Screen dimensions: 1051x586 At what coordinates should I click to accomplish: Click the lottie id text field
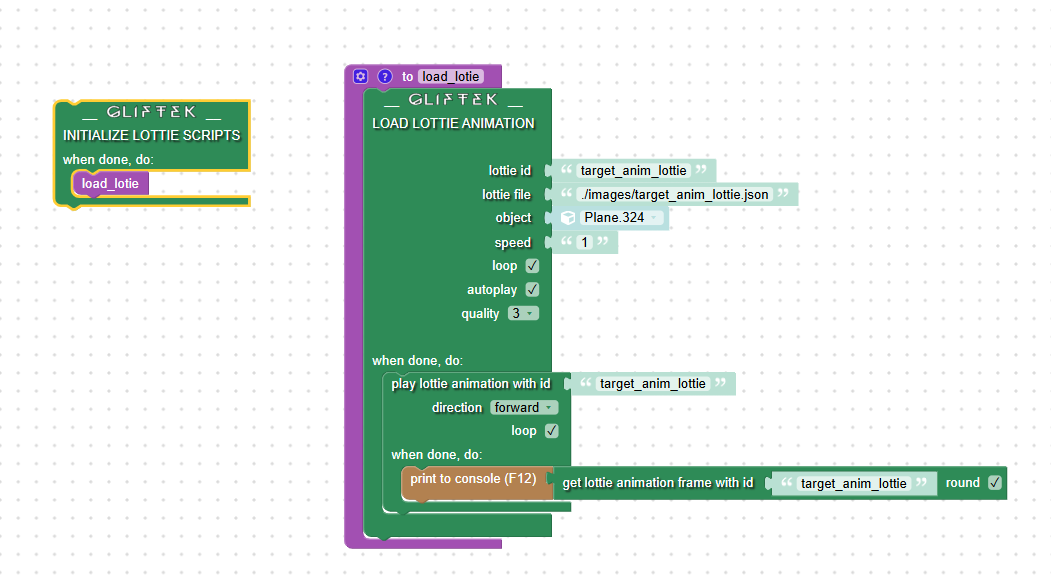(x=633, y=171)
